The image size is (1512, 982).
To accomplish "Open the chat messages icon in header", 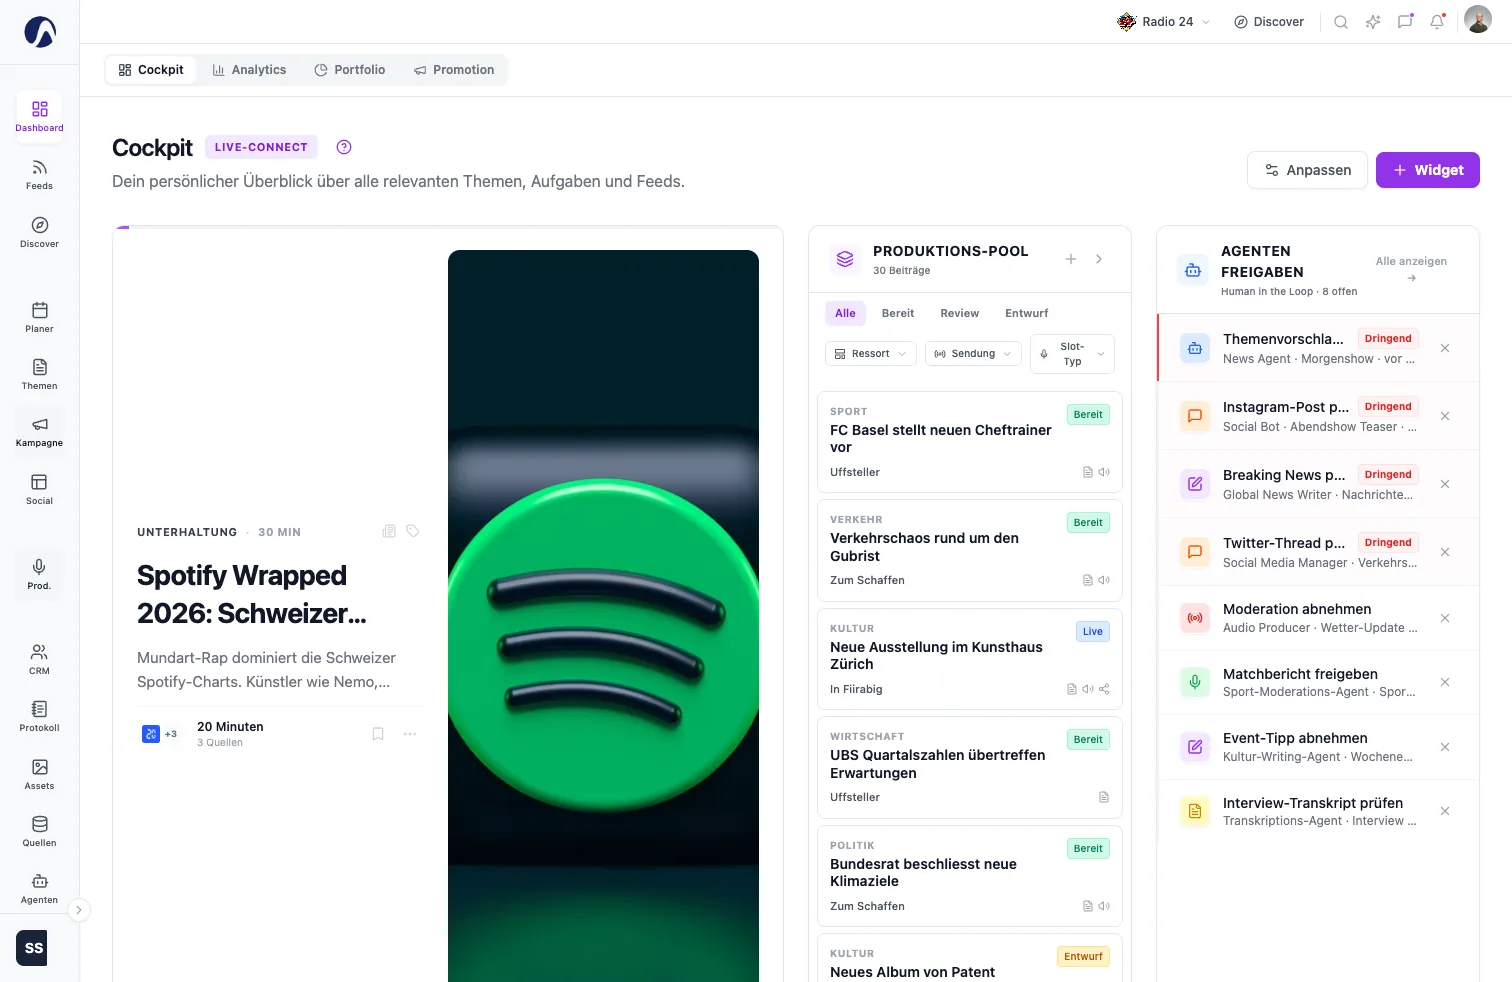I will point(1405,22).
